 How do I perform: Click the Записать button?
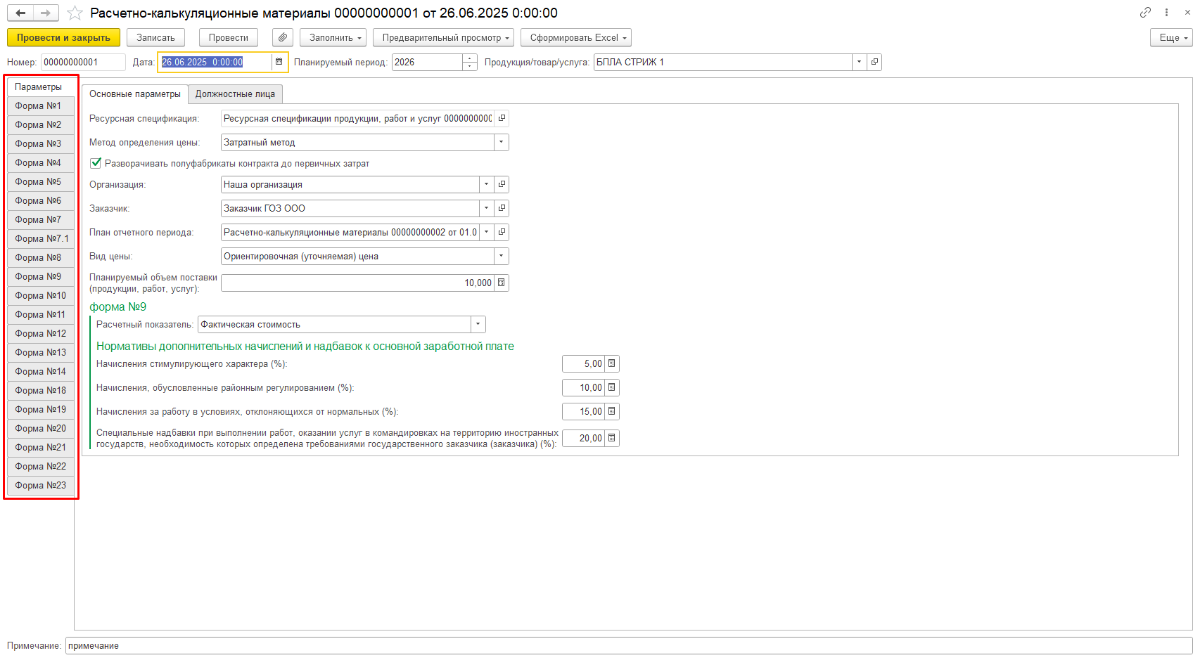point(156,37)
